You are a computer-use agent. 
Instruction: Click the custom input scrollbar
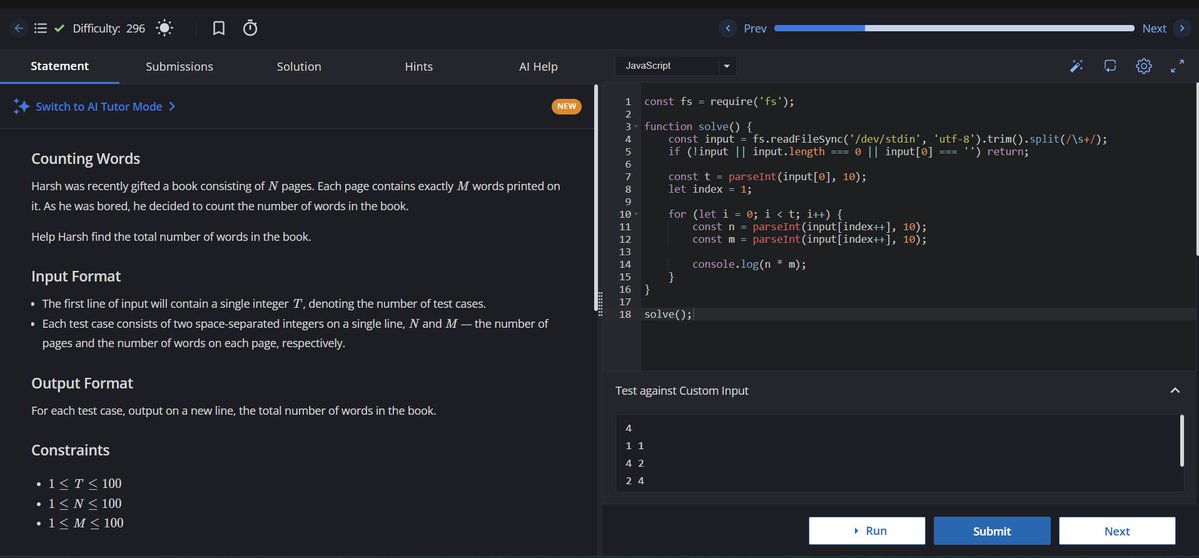pos(1182,441)
